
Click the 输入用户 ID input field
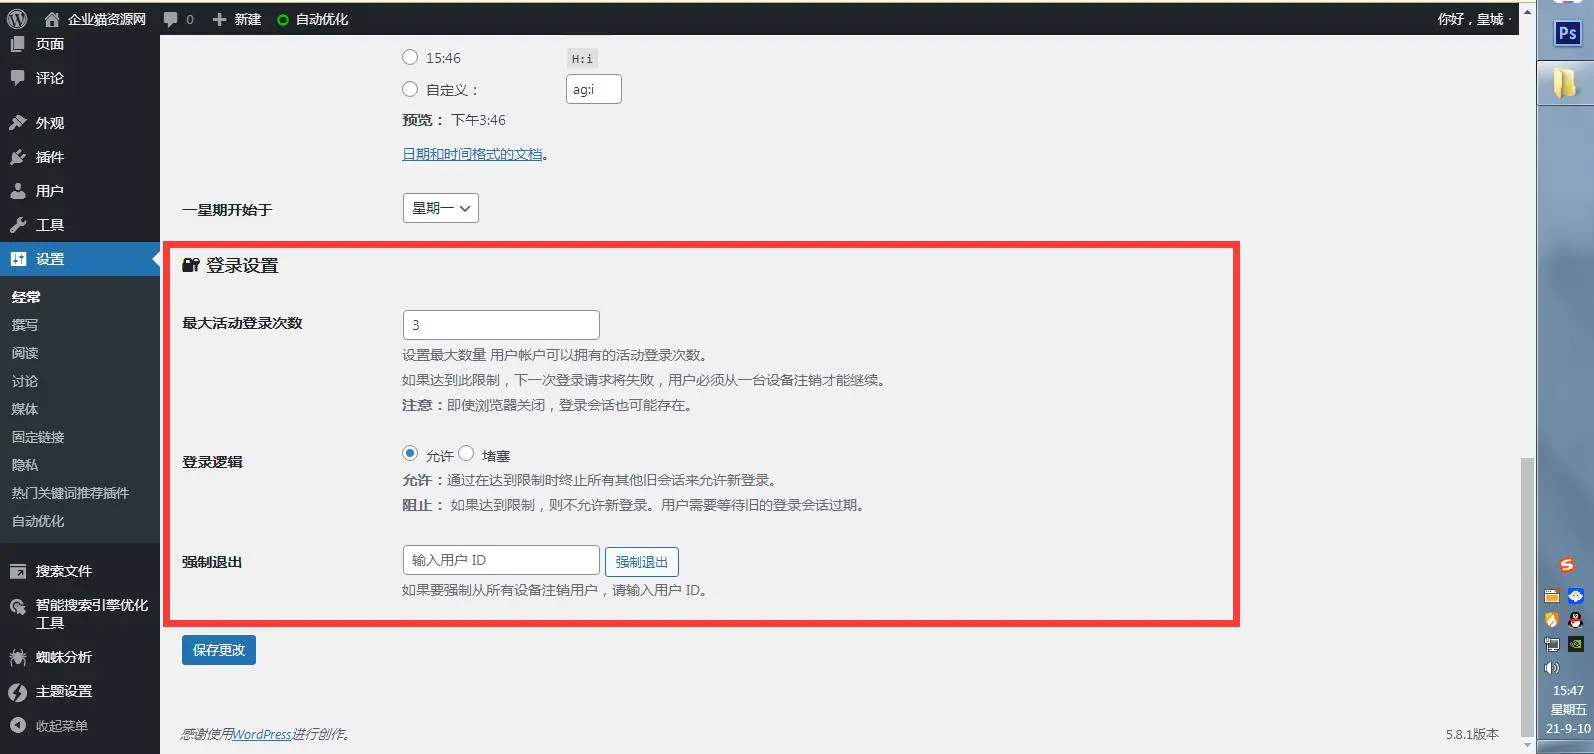pos(500,560)
